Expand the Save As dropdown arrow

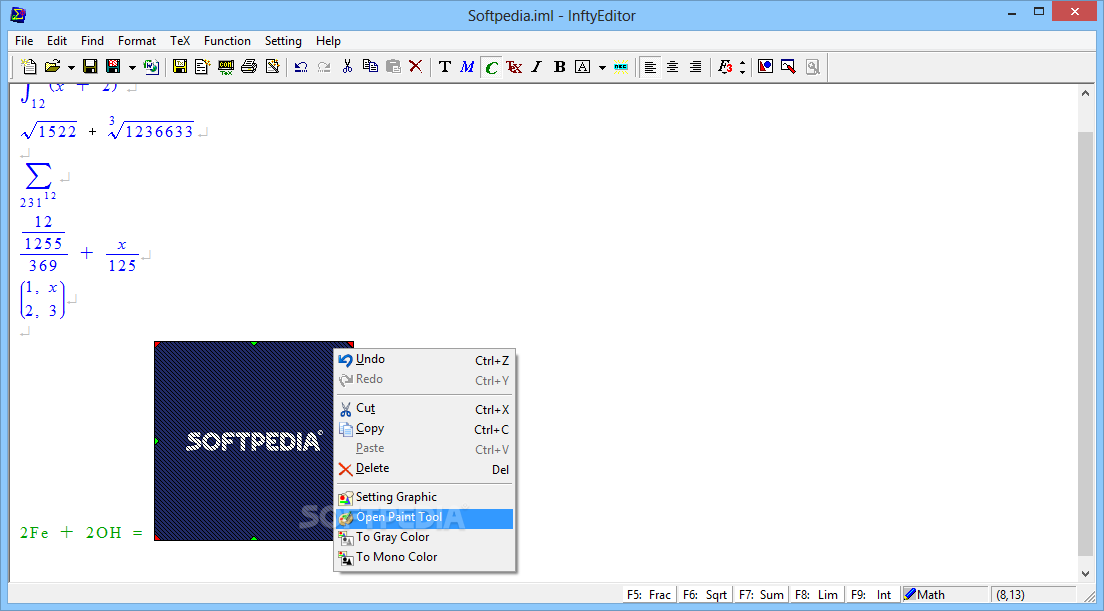coord(132,68)
